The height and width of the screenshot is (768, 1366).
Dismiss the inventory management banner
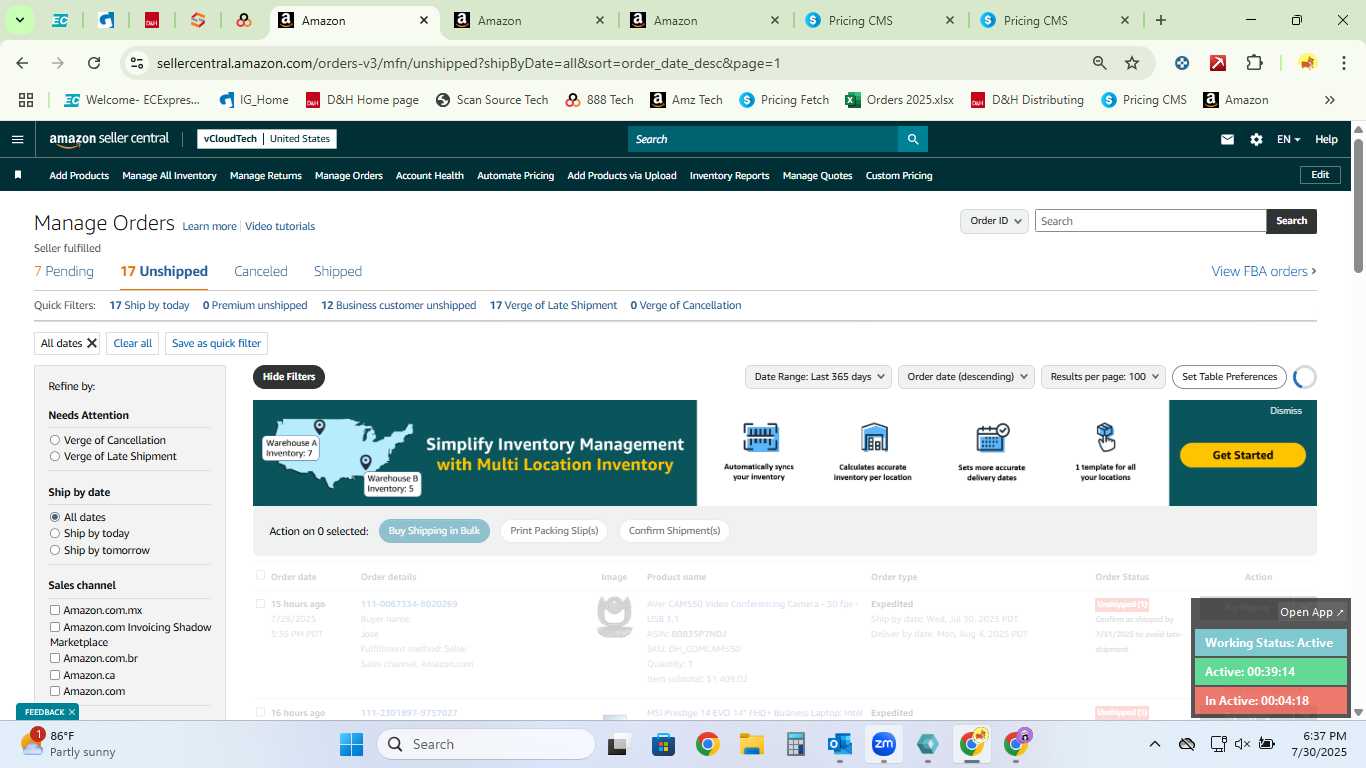click(x=1286, y=410)
